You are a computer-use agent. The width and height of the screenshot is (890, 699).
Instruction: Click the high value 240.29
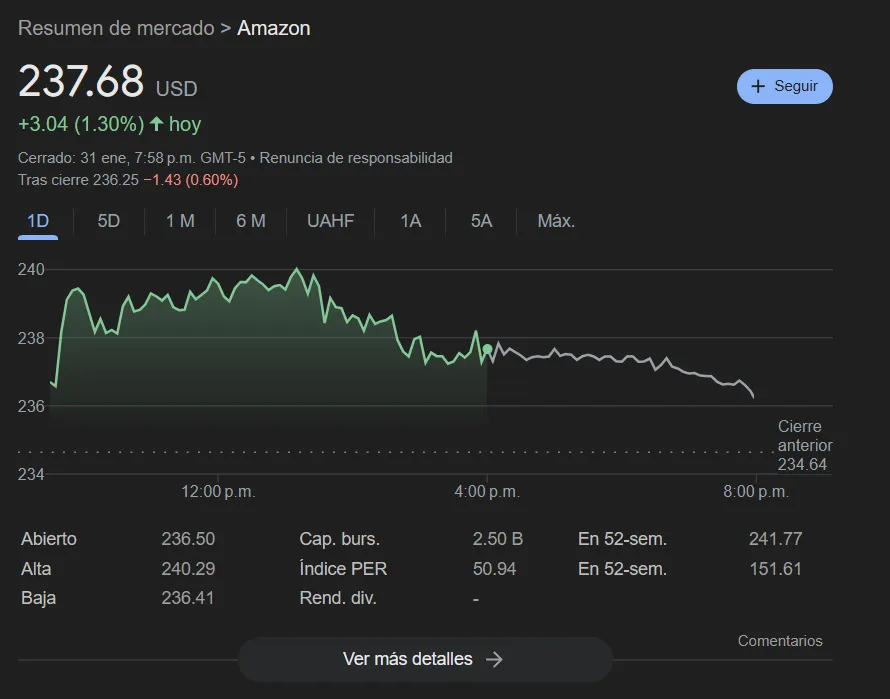[x=188, y=569]
